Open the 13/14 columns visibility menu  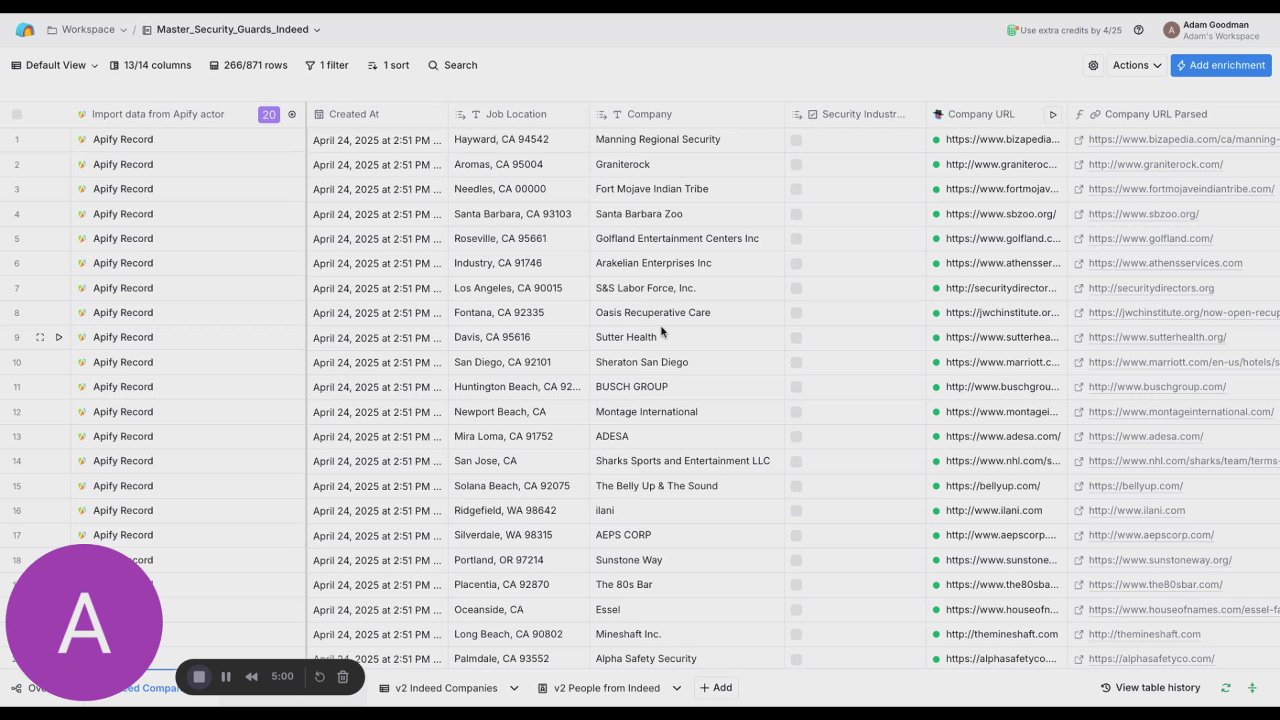[150, 65]
